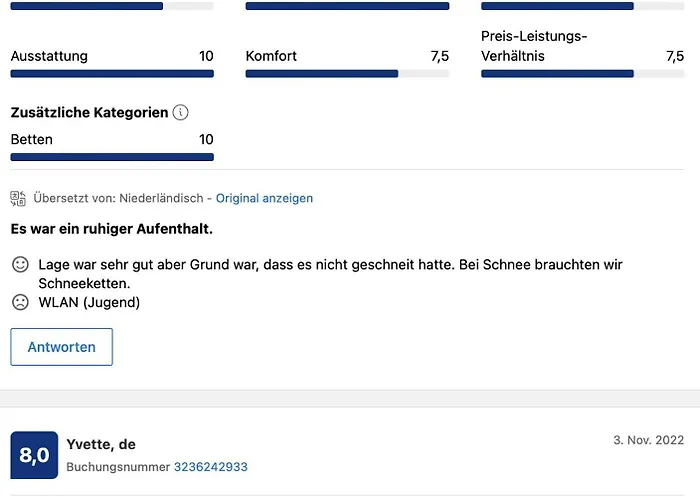Click the Komfort rating bar
The width and height of the screenshot is (700, 500).
click(347, 74)
